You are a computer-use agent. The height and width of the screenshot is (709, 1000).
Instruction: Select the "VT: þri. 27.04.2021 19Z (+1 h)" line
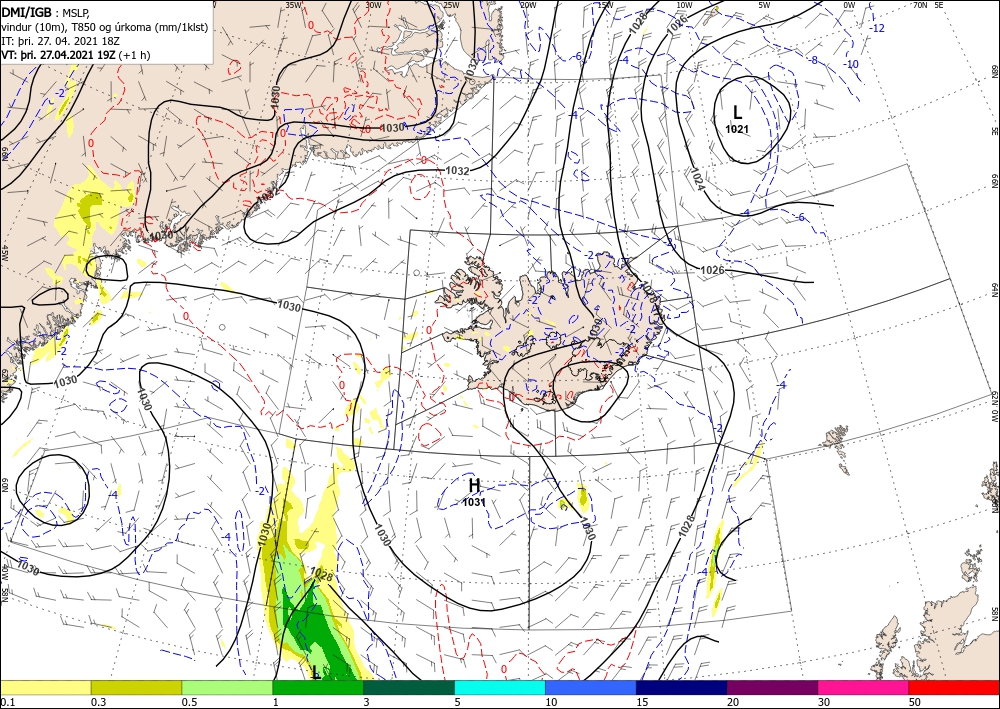76,55
